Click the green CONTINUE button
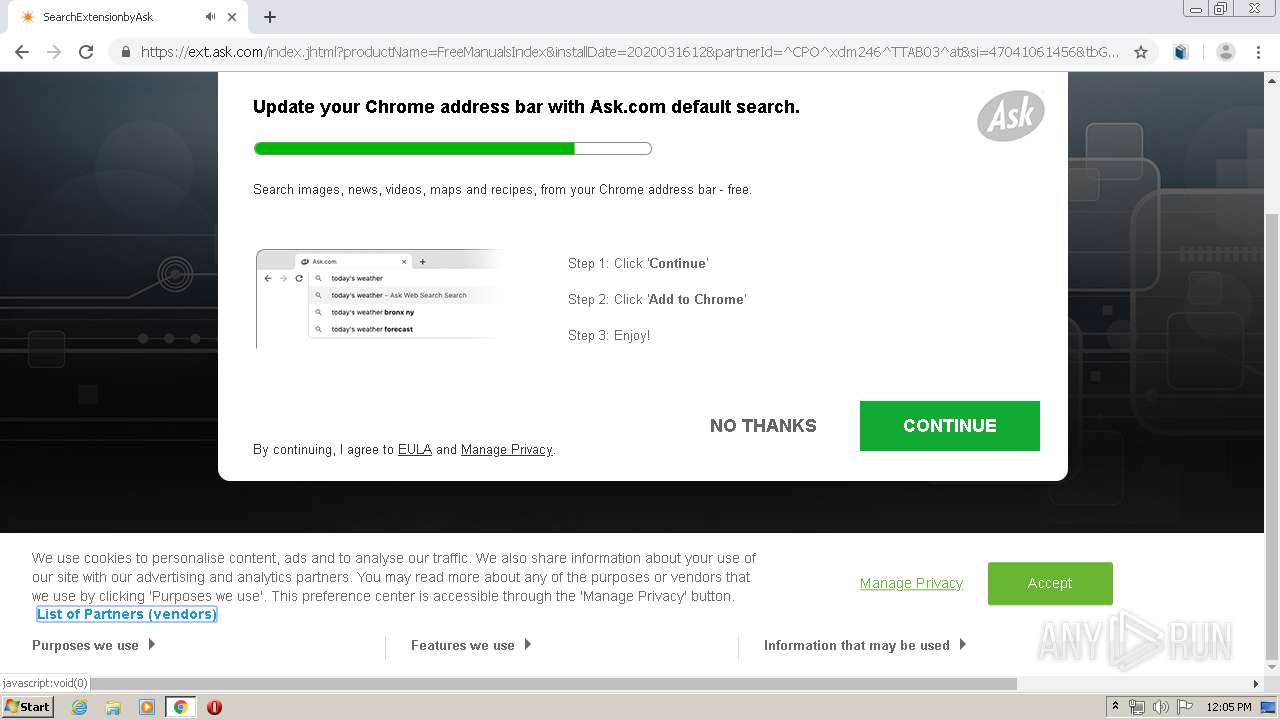The height and width of the screenshot is (720, 1280). pyautogui.click(x=950, y=426)
